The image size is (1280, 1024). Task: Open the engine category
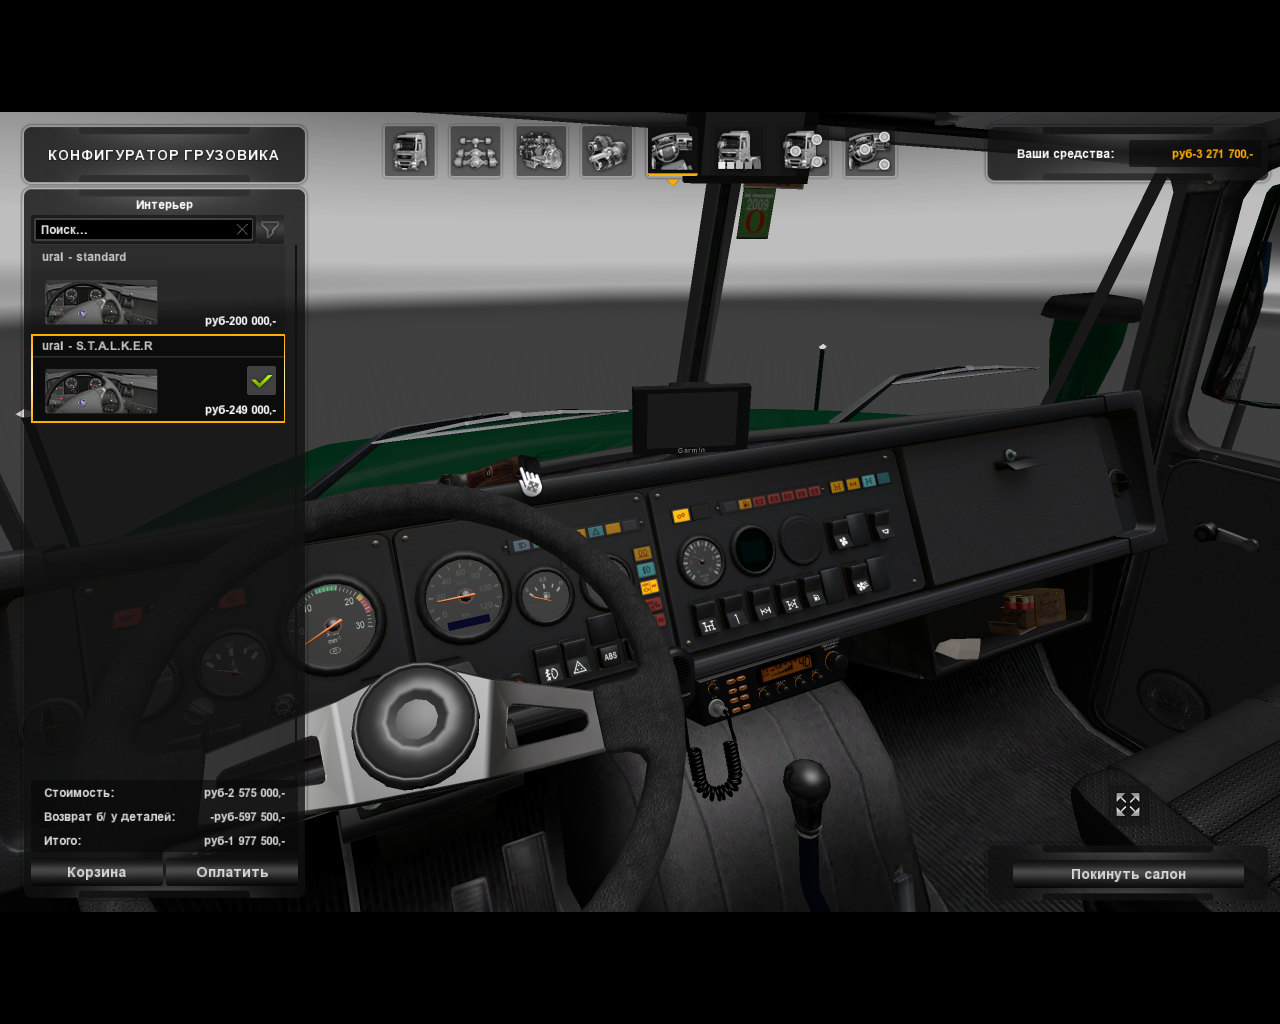point(541,152)
